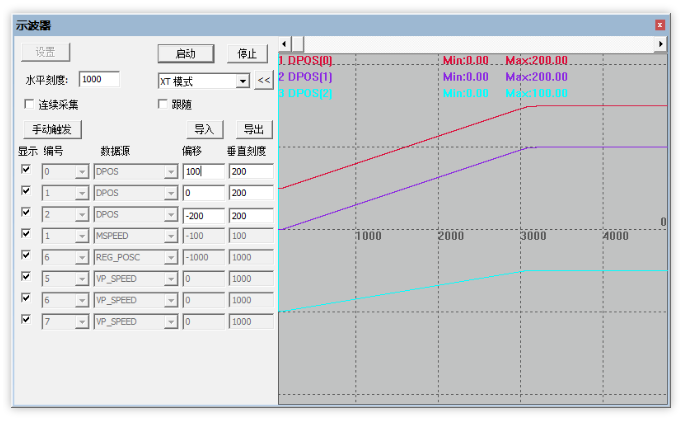Open number dropdown in REG_POSC row
This screenshot has width=683, height=421.
(x=81, y=258)
